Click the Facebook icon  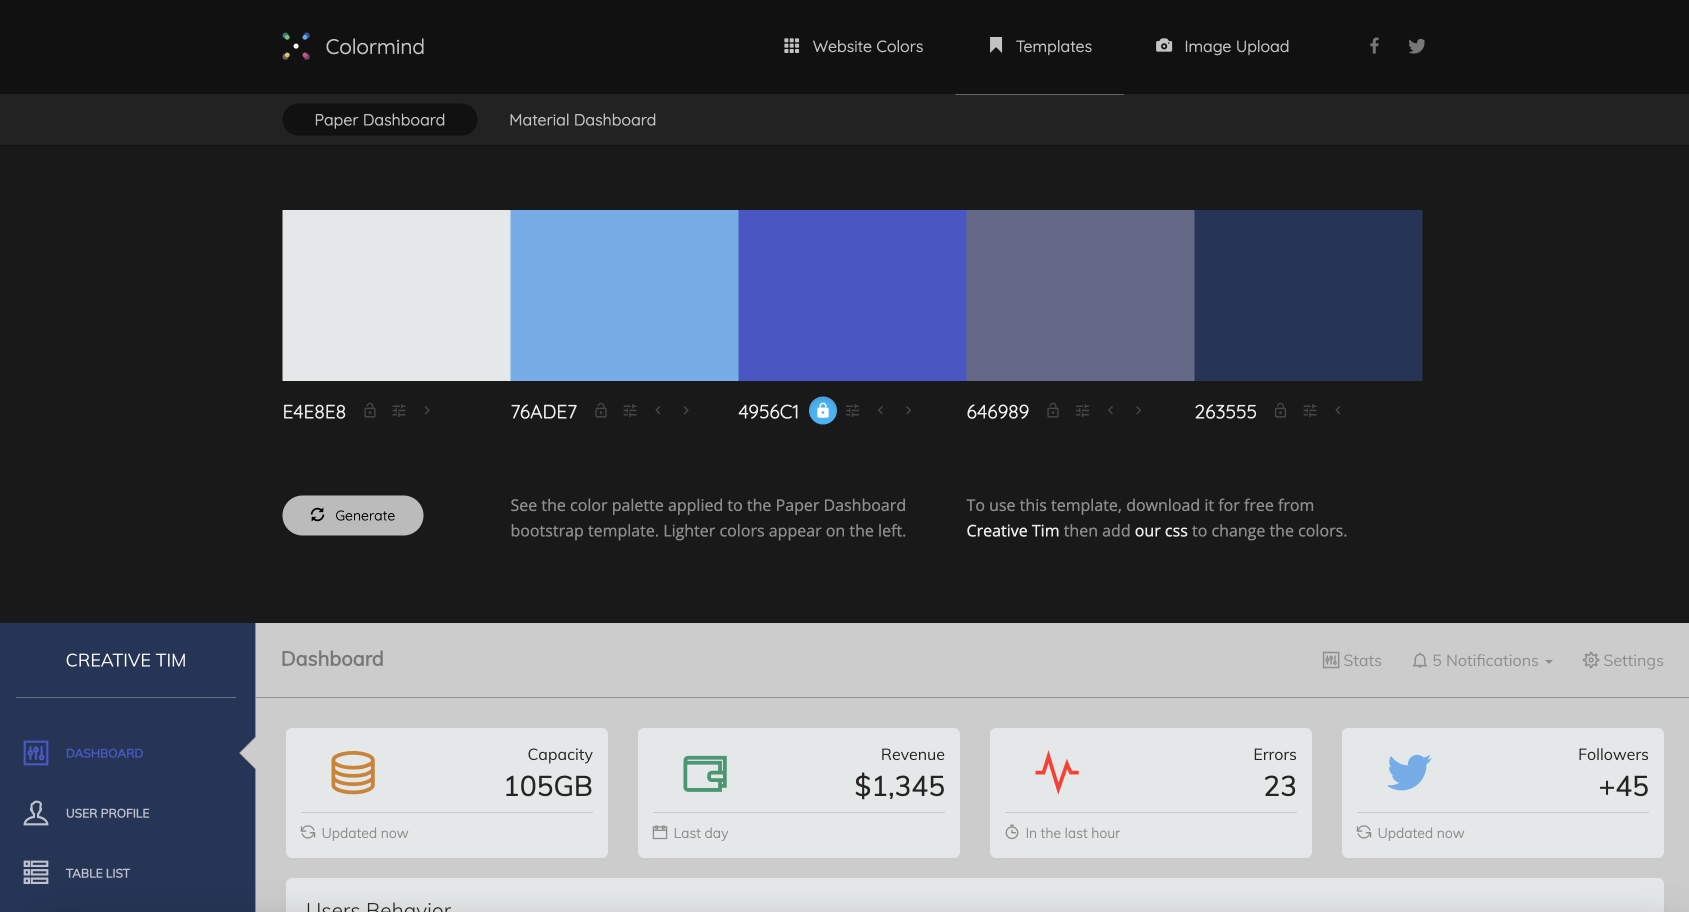[1373, 45]
